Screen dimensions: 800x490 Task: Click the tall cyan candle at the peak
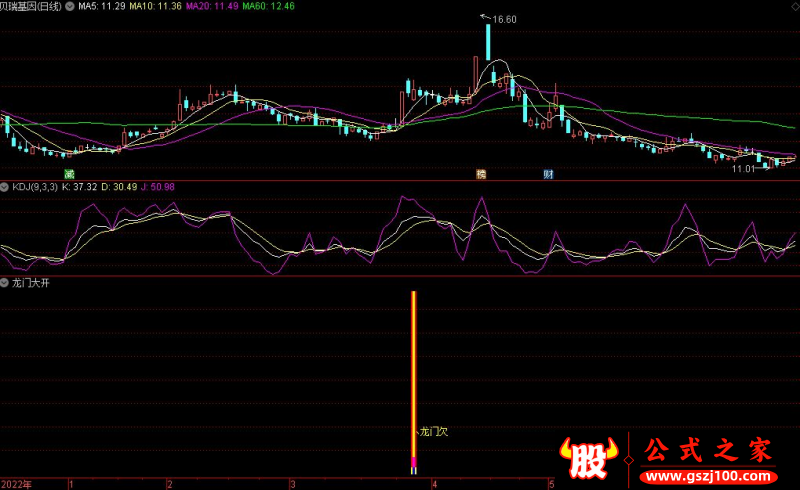tap(488, 41)
